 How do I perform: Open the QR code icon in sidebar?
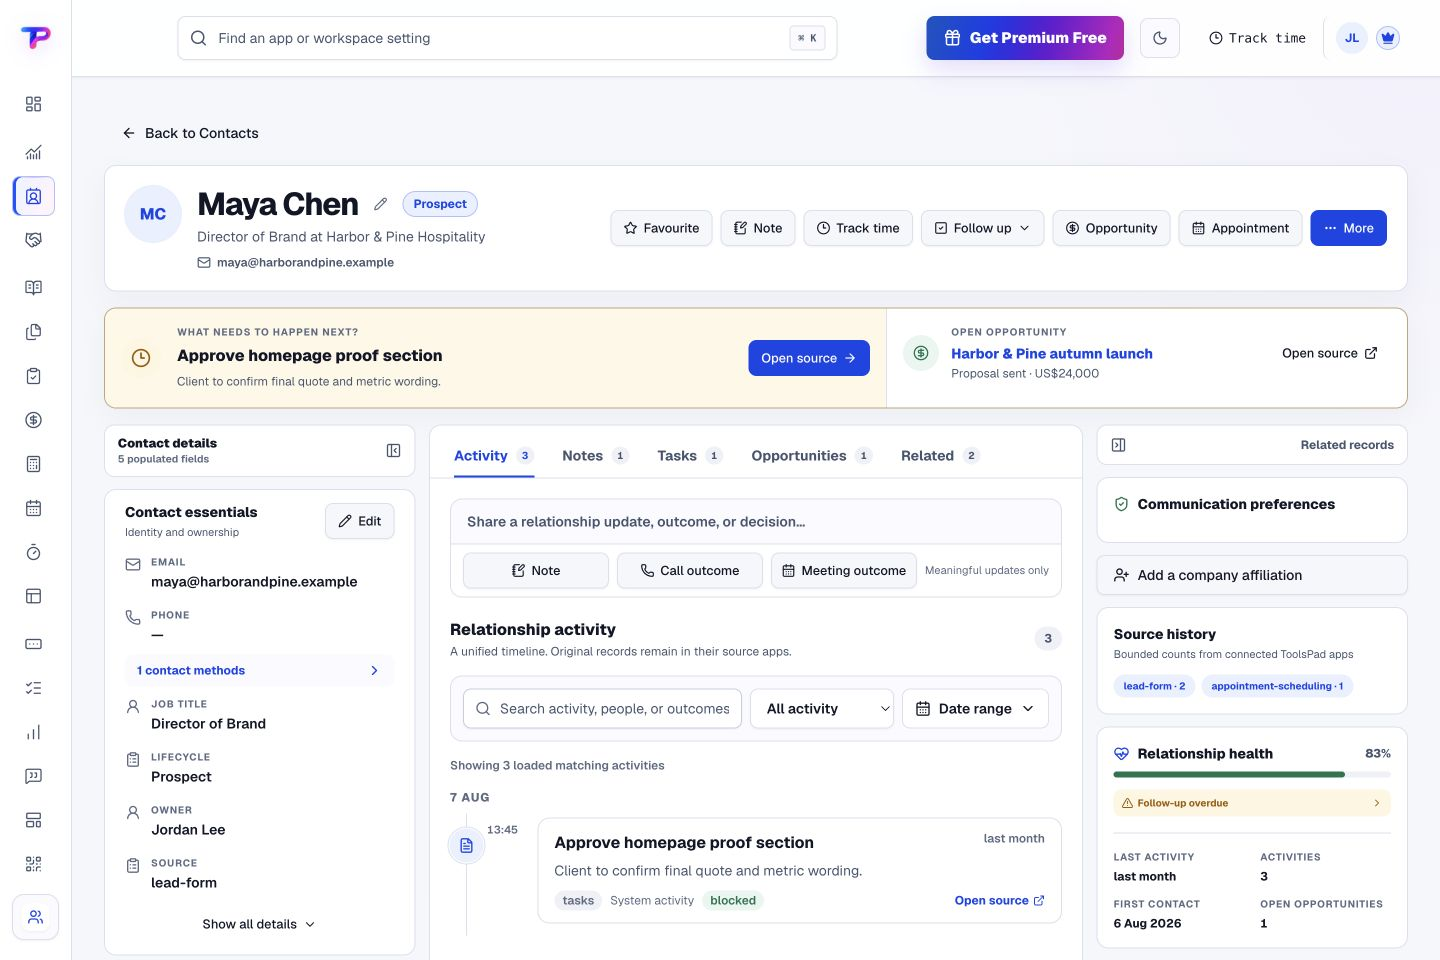click(33, 864)
